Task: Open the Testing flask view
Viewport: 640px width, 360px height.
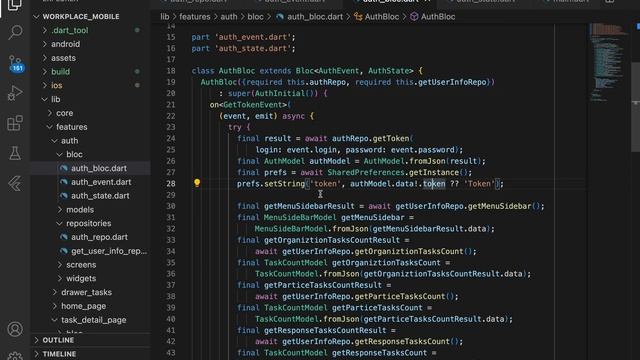Action: 15,153
